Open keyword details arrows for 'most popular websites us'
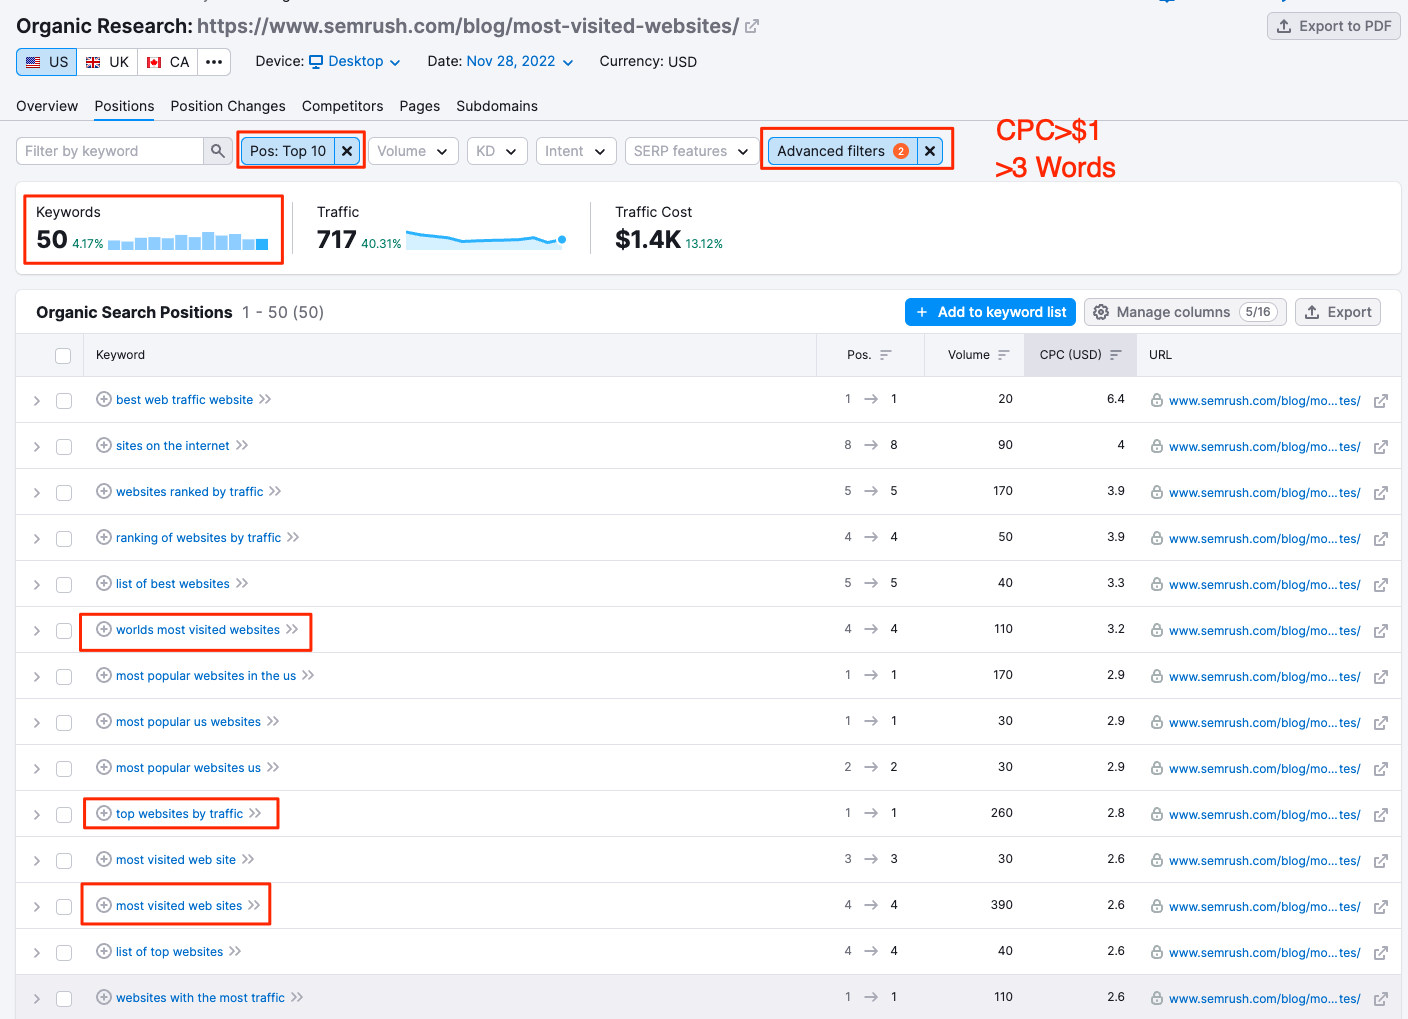This screenshot has height=1019, width=1408. tap(273, 767)
